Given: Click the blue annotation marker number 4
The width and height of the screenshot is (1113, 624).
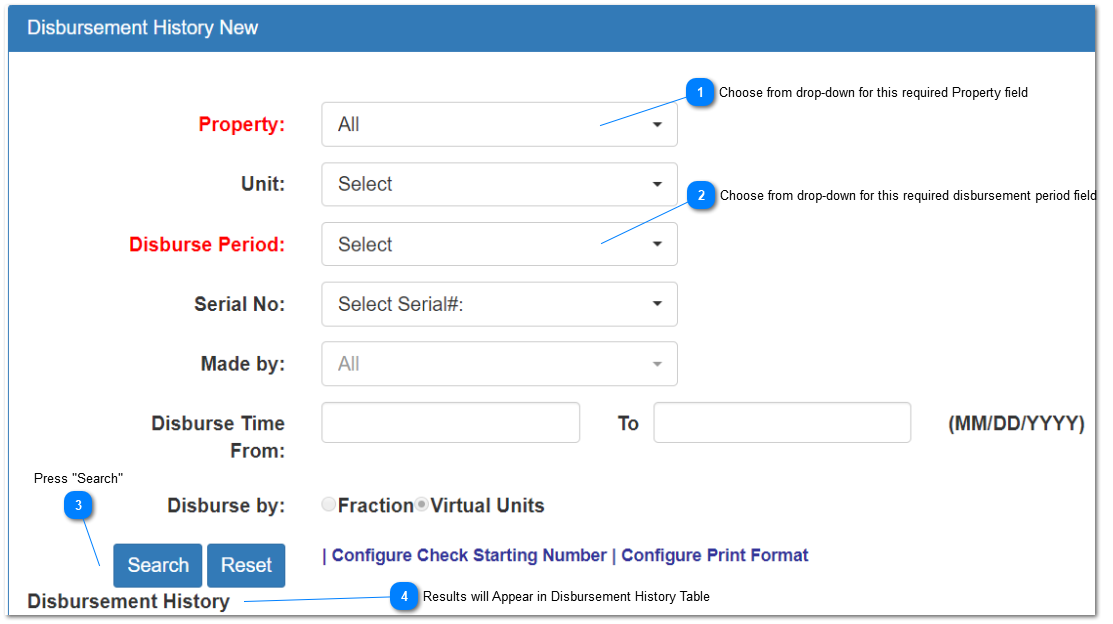Looking at the screenshot, I should (x=404, y=596).
